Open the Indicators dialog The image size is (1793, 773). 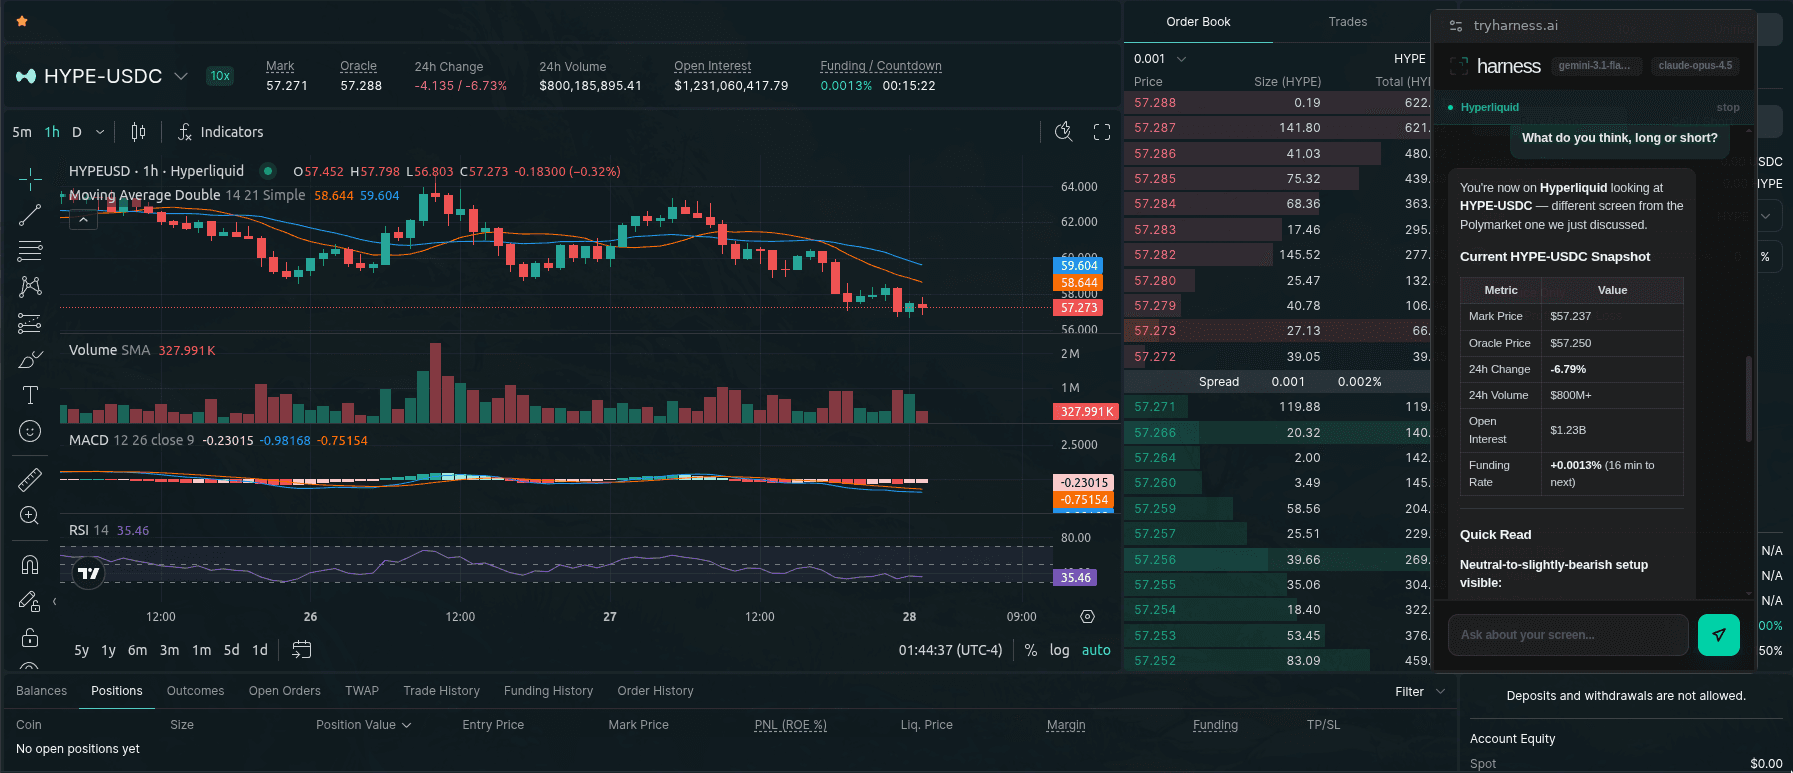pyautogui.click(x=220, y=132)
